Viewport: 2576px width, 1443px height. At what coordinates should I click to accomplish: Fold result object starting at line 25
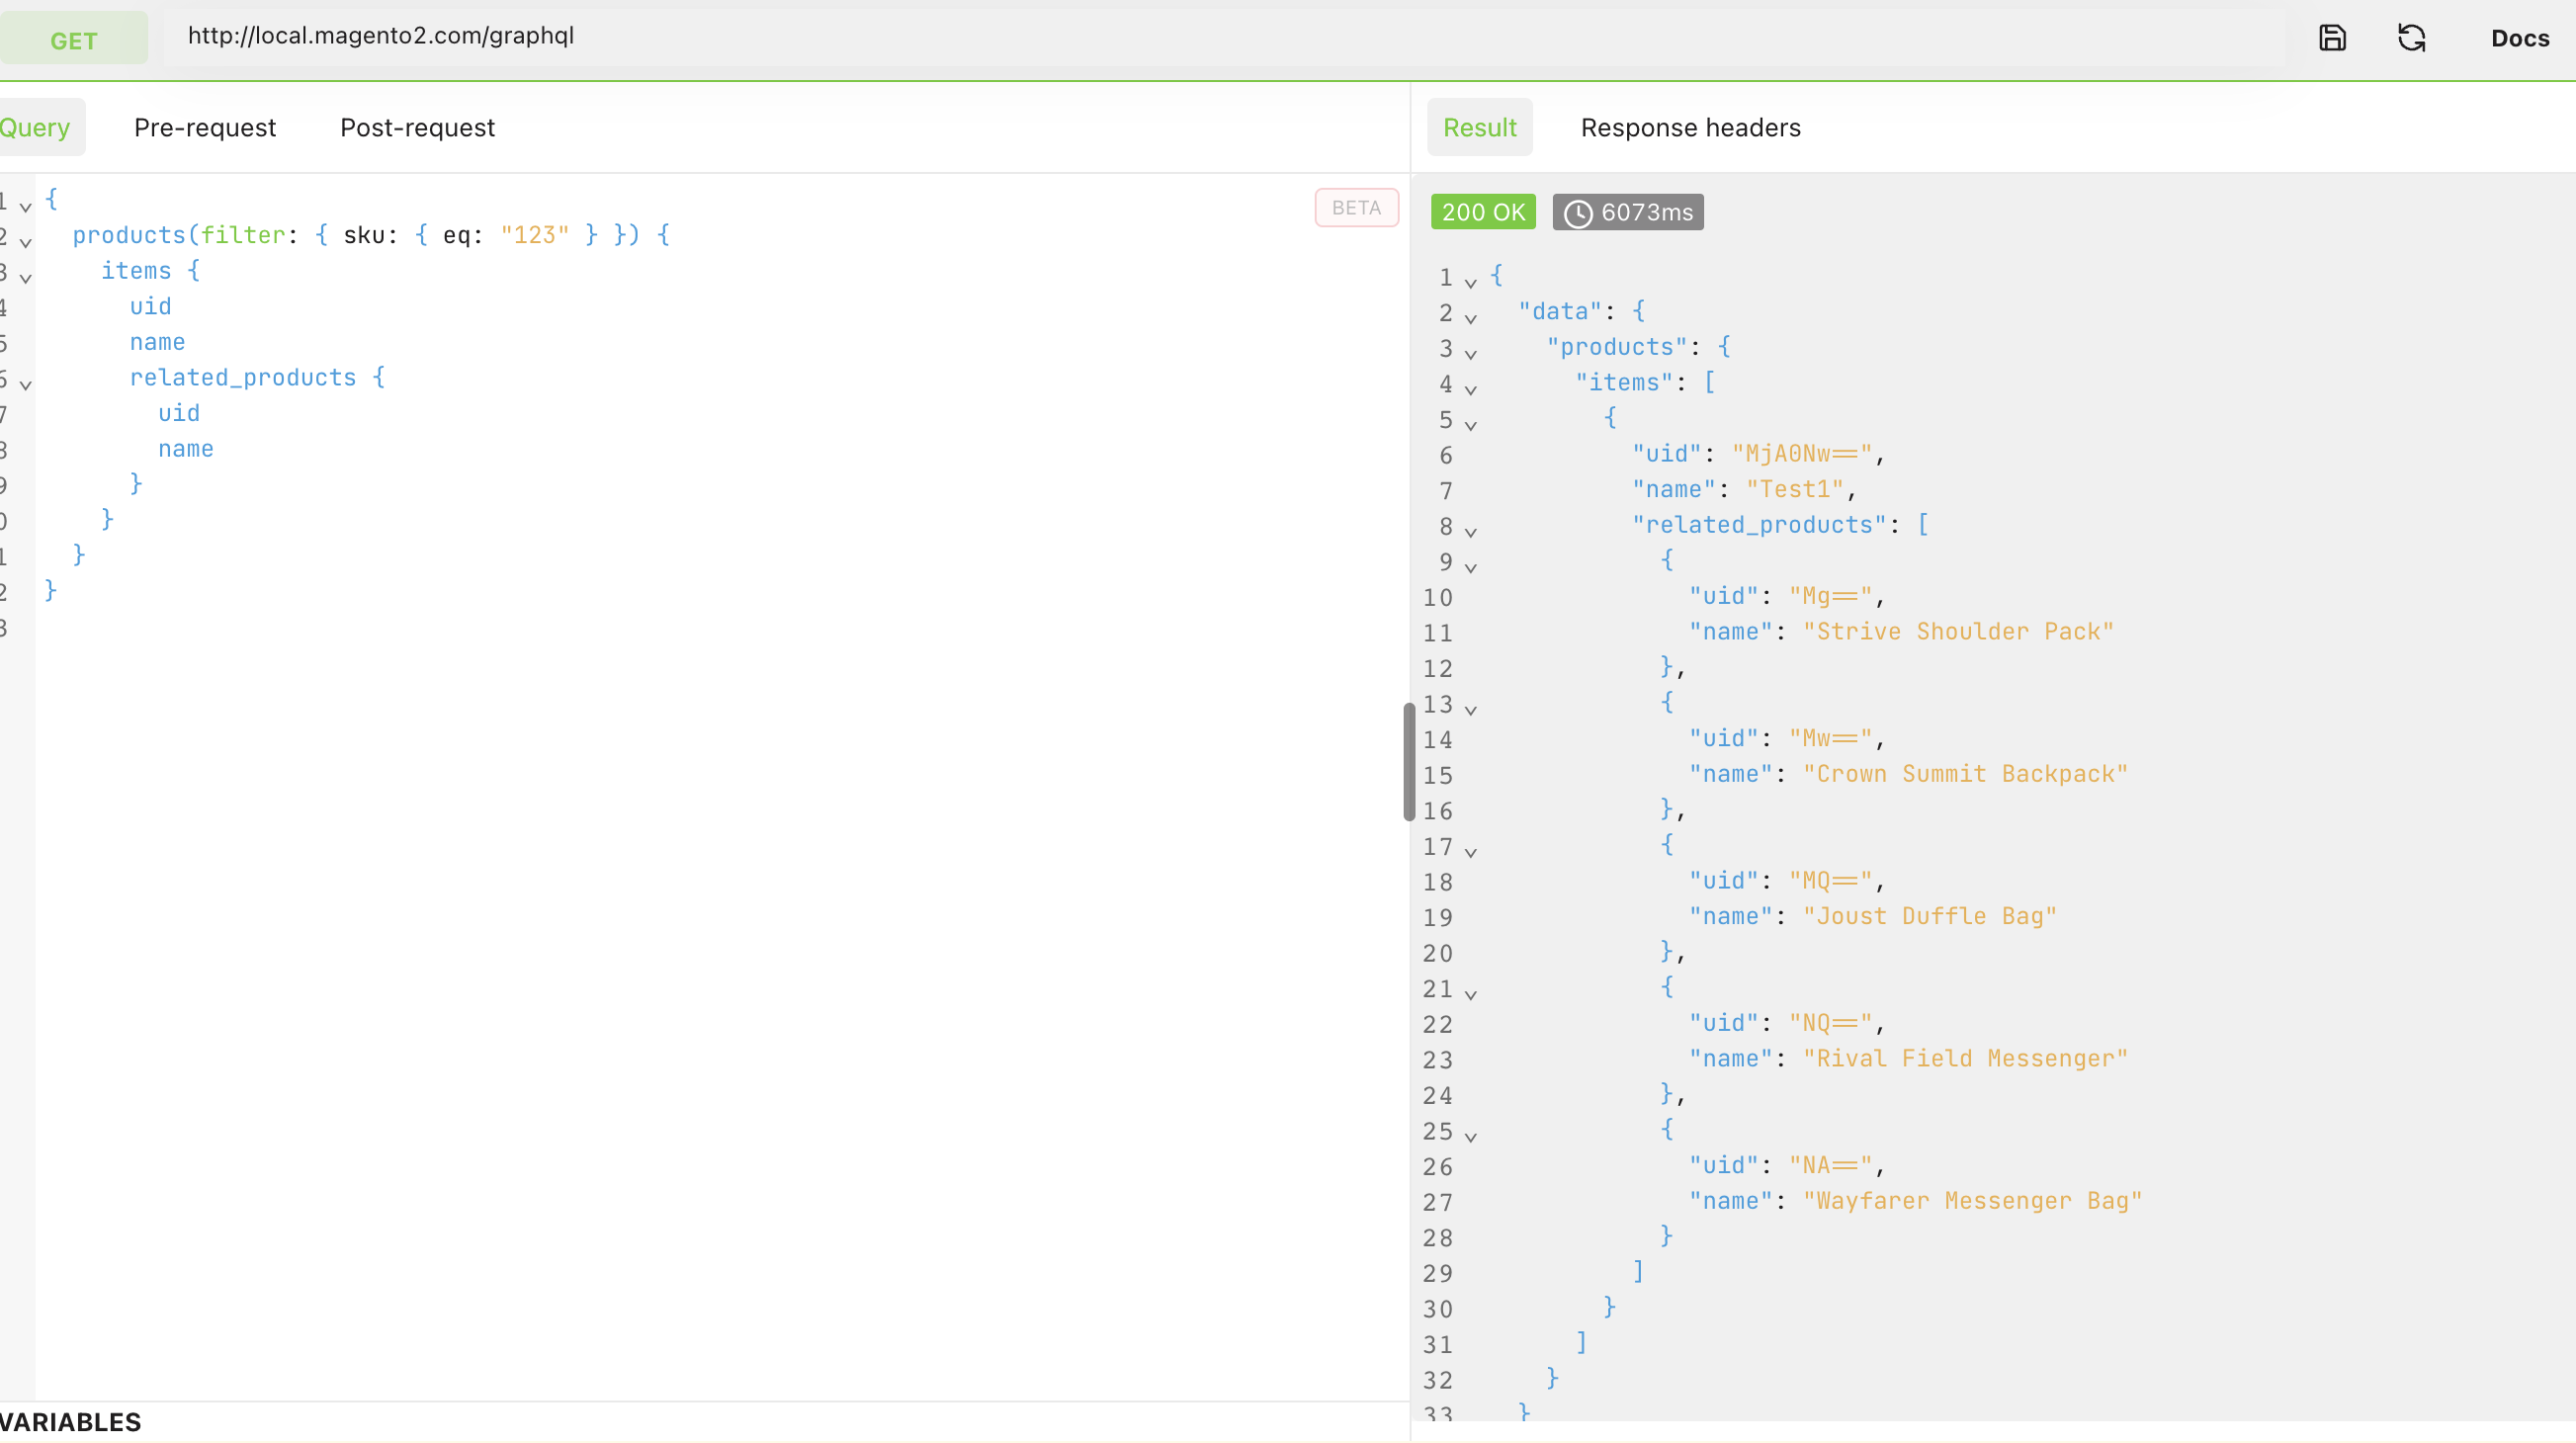[x=1470, y=1137]
